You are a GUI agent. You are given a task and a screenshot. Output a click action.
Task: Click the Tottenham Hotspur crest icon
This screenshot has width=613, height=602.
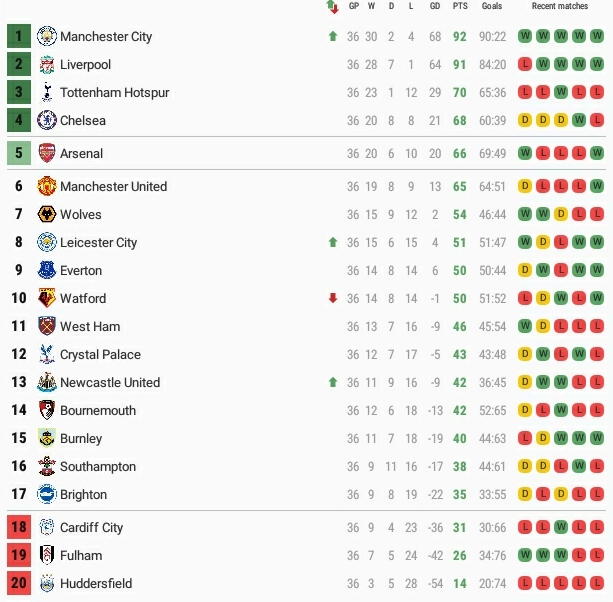47,93
